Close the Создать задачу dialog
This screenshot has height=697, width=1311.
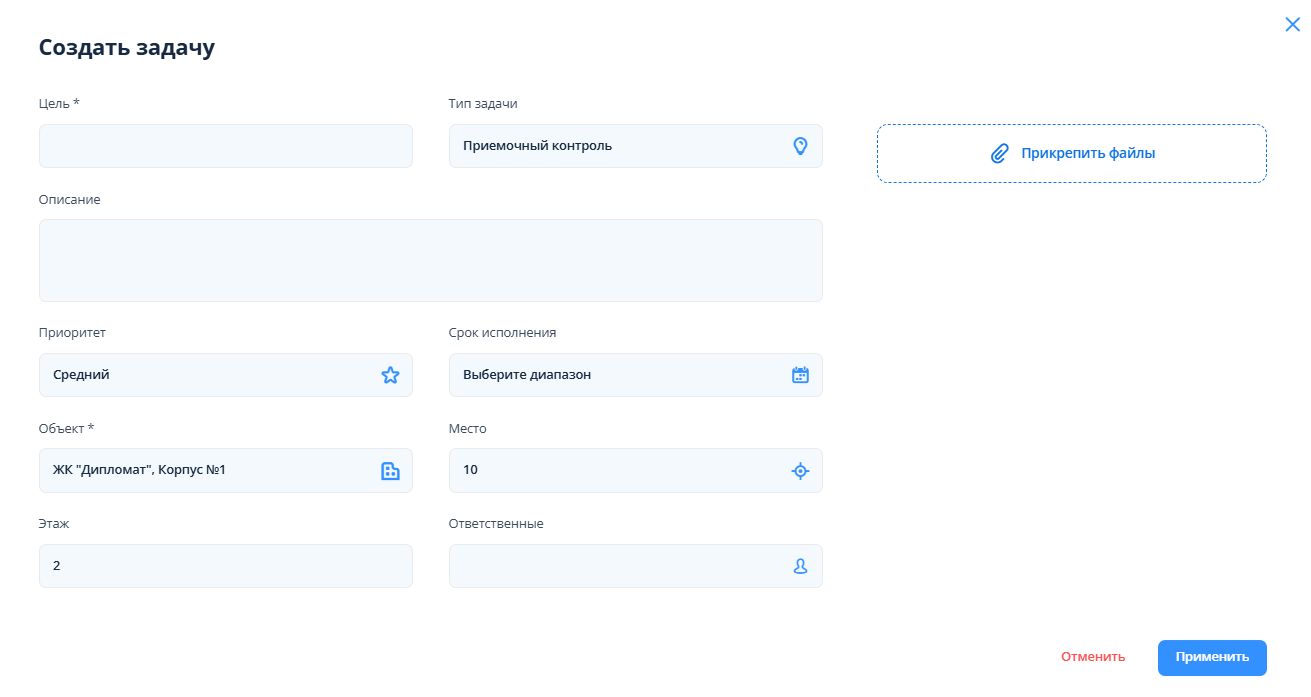(x=1292, y=25)
